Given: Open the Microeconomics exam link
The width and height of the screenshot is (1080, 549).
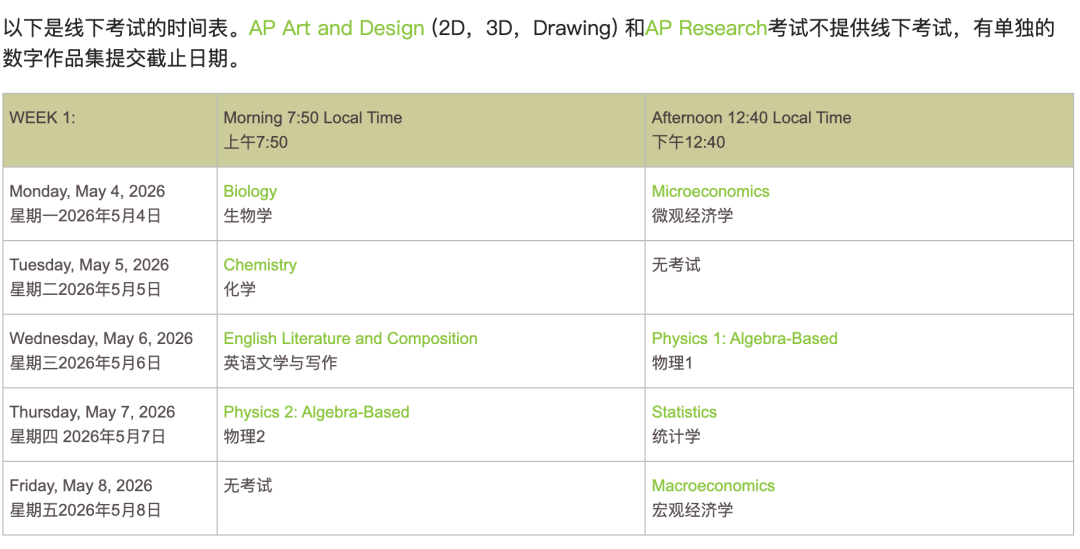Looking at the screenshot, I should [x=710, y=191].
